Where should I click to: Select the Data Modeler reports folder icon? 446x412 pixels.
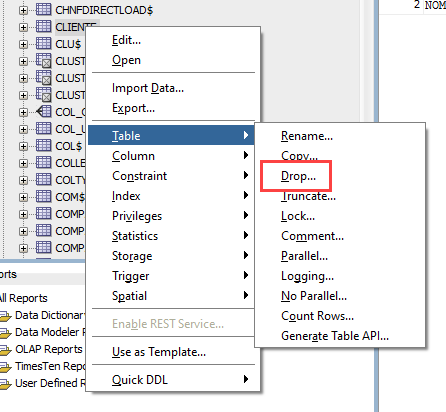click(x=6, y=333)
